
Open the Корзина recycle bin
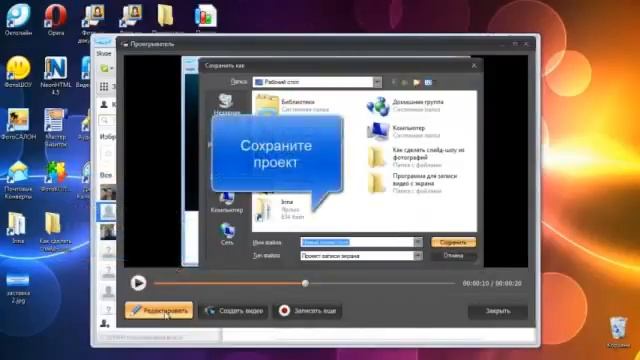point(618,332)
